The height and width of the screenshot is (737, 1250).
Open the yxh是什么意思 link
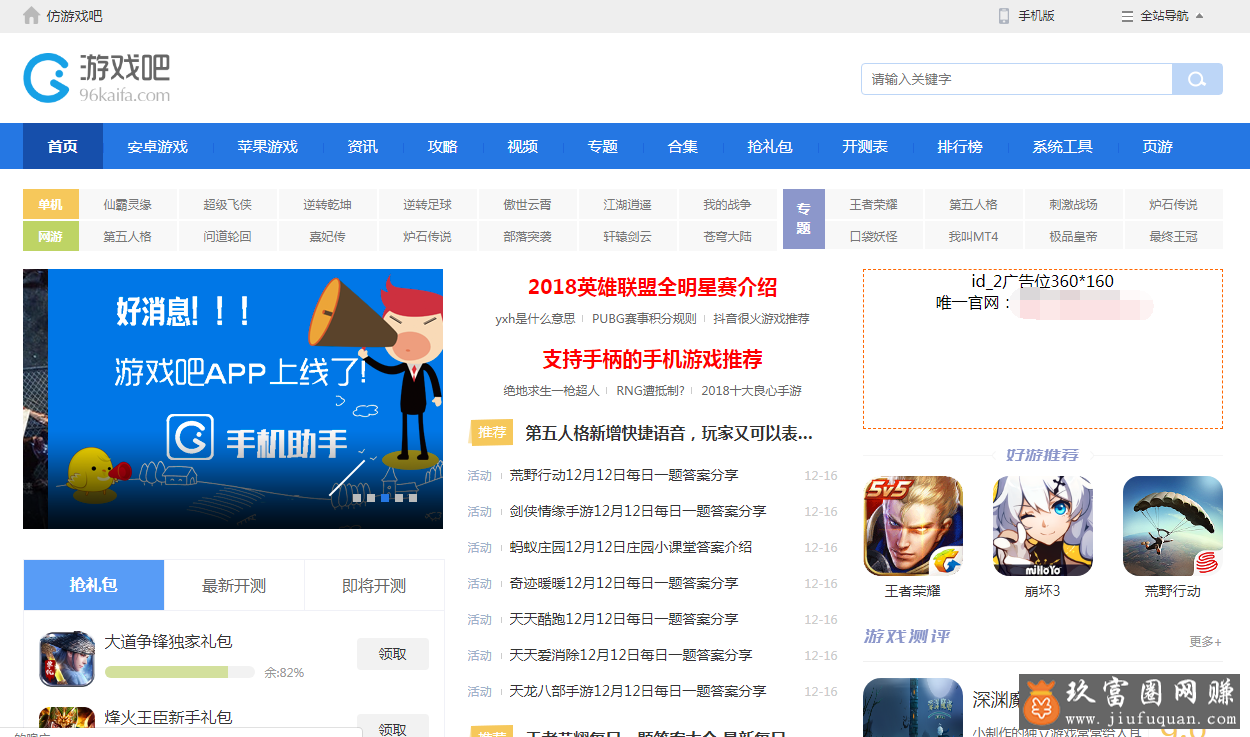pyautogui.click(x=535, y=319)
